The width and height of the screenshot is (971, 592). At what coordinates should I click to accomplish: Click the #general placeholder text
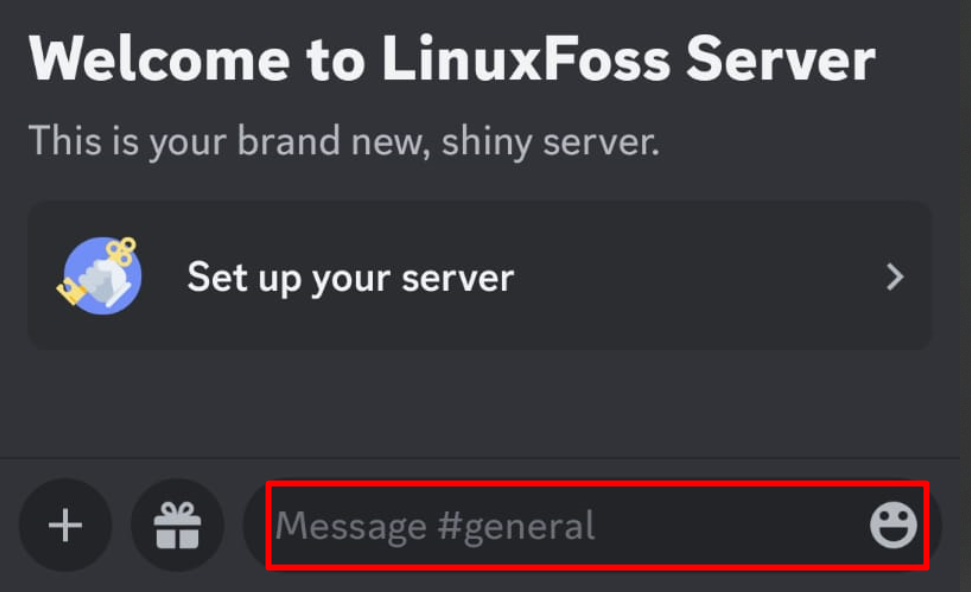516,527
